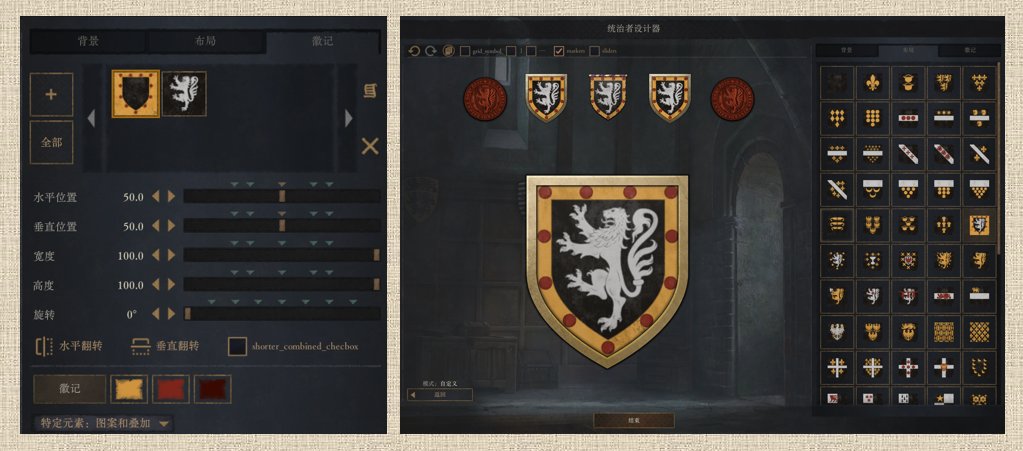Image resolution: width=1023 pixels, height=451 pixels.
Task: Delete the selected emblem with the X icon
Action: click(370, 146)
